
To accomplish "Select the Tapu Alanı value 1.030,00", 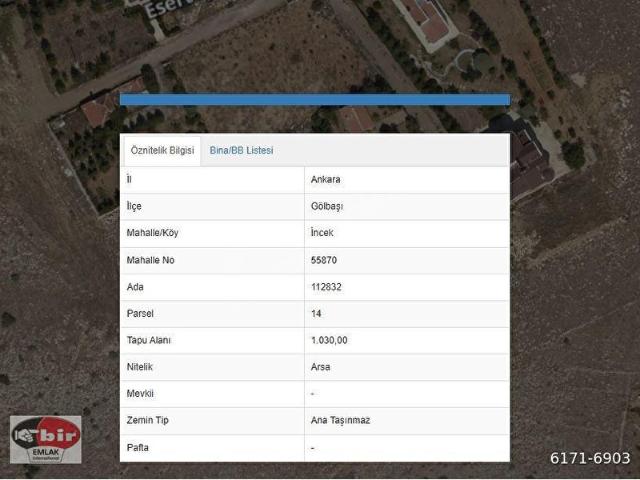I will click(x=329, y=340).
